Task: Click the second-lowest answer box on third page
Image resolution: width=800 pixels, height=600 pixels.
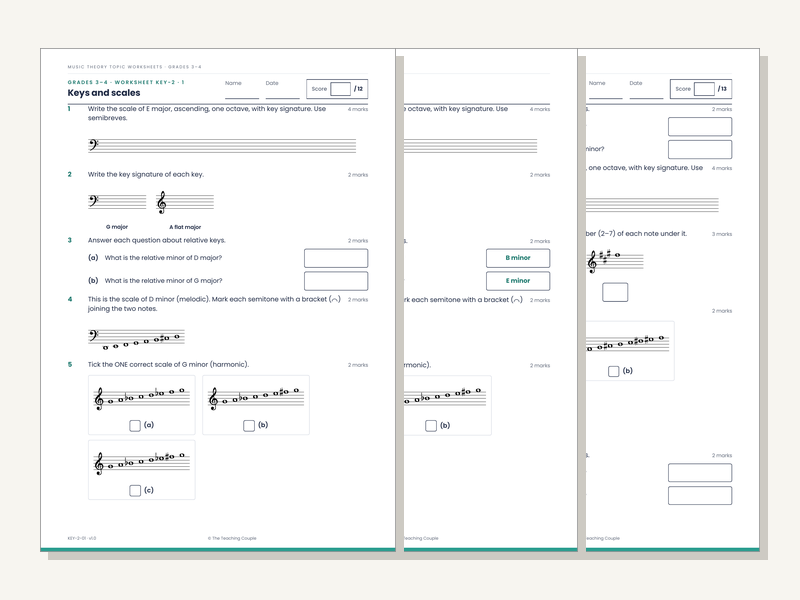Action: 700,472
